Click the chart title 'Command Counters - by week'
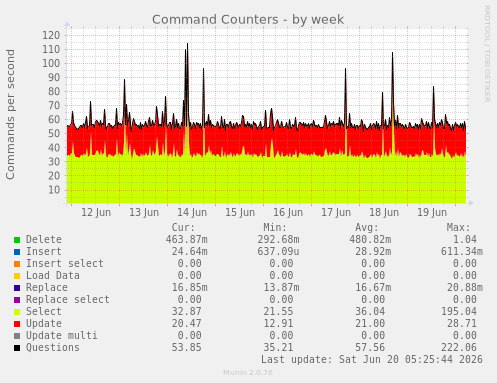Viewport: 497px width, 383px height. pyautogui.click(x=248, y=20)
